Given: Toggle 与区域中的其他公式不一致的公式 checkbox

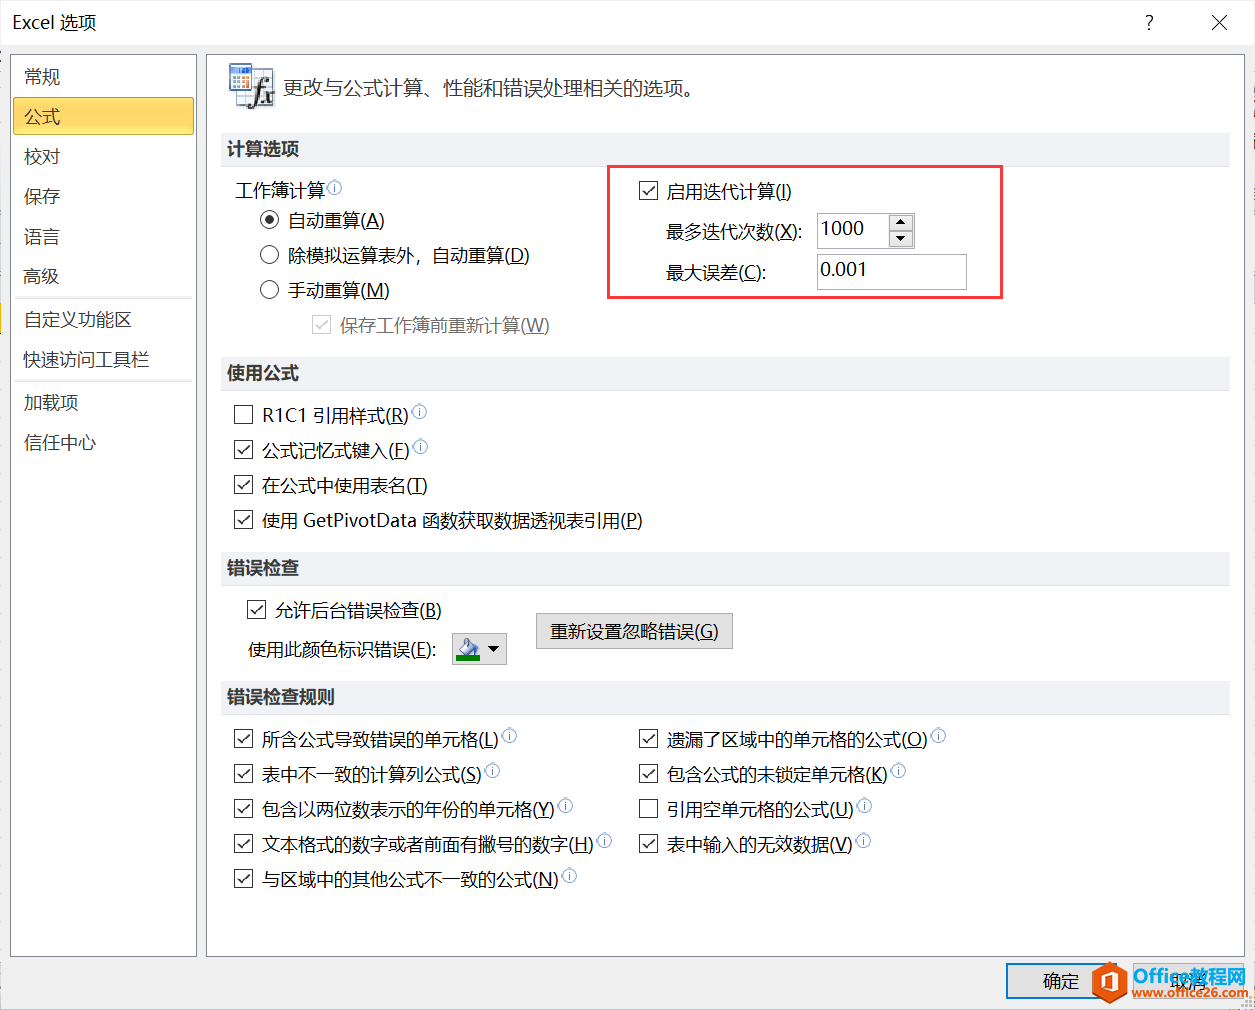Looking at the screenshot, I should click(243, 879).
